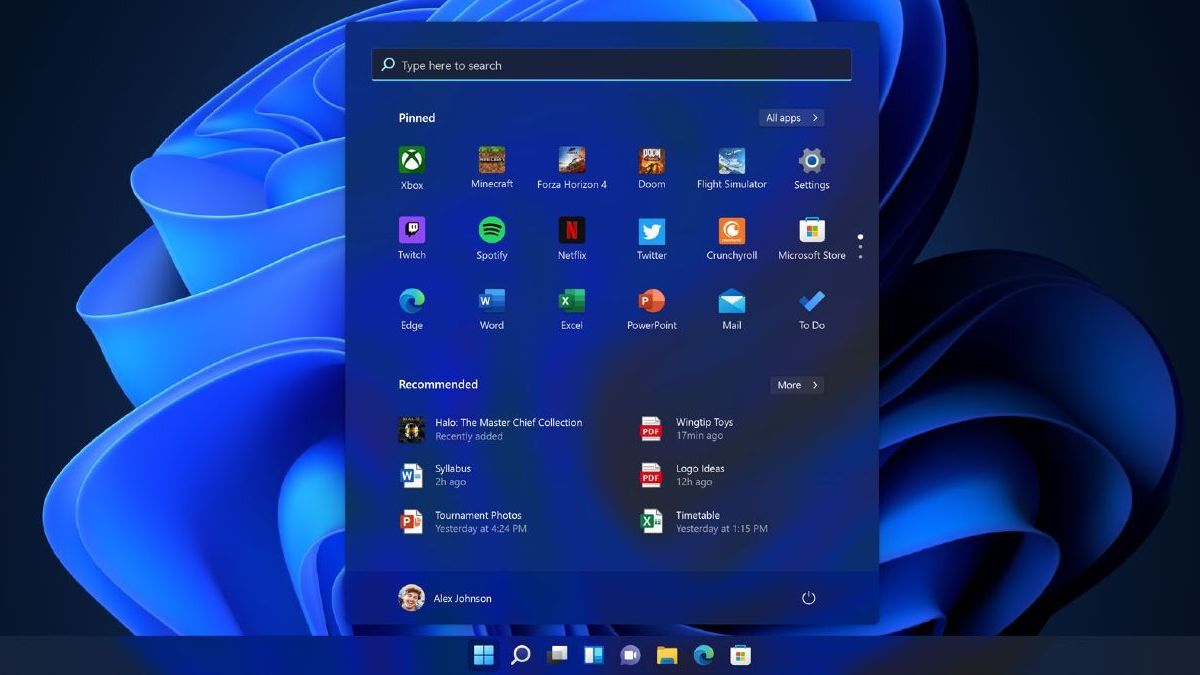The height and width of the screenshot is (675, 1200).
Task: Launch Netflix from the Start menu
Action: pyautogui.click(x=571, y=232)
